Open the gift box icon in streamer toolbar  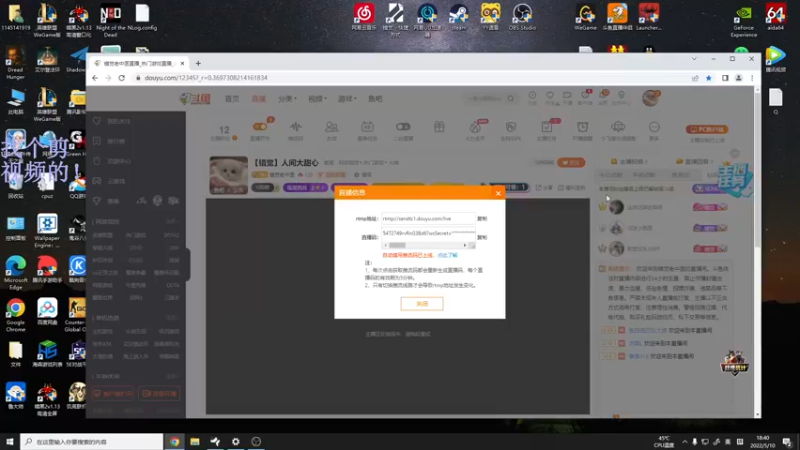(439, 127)
